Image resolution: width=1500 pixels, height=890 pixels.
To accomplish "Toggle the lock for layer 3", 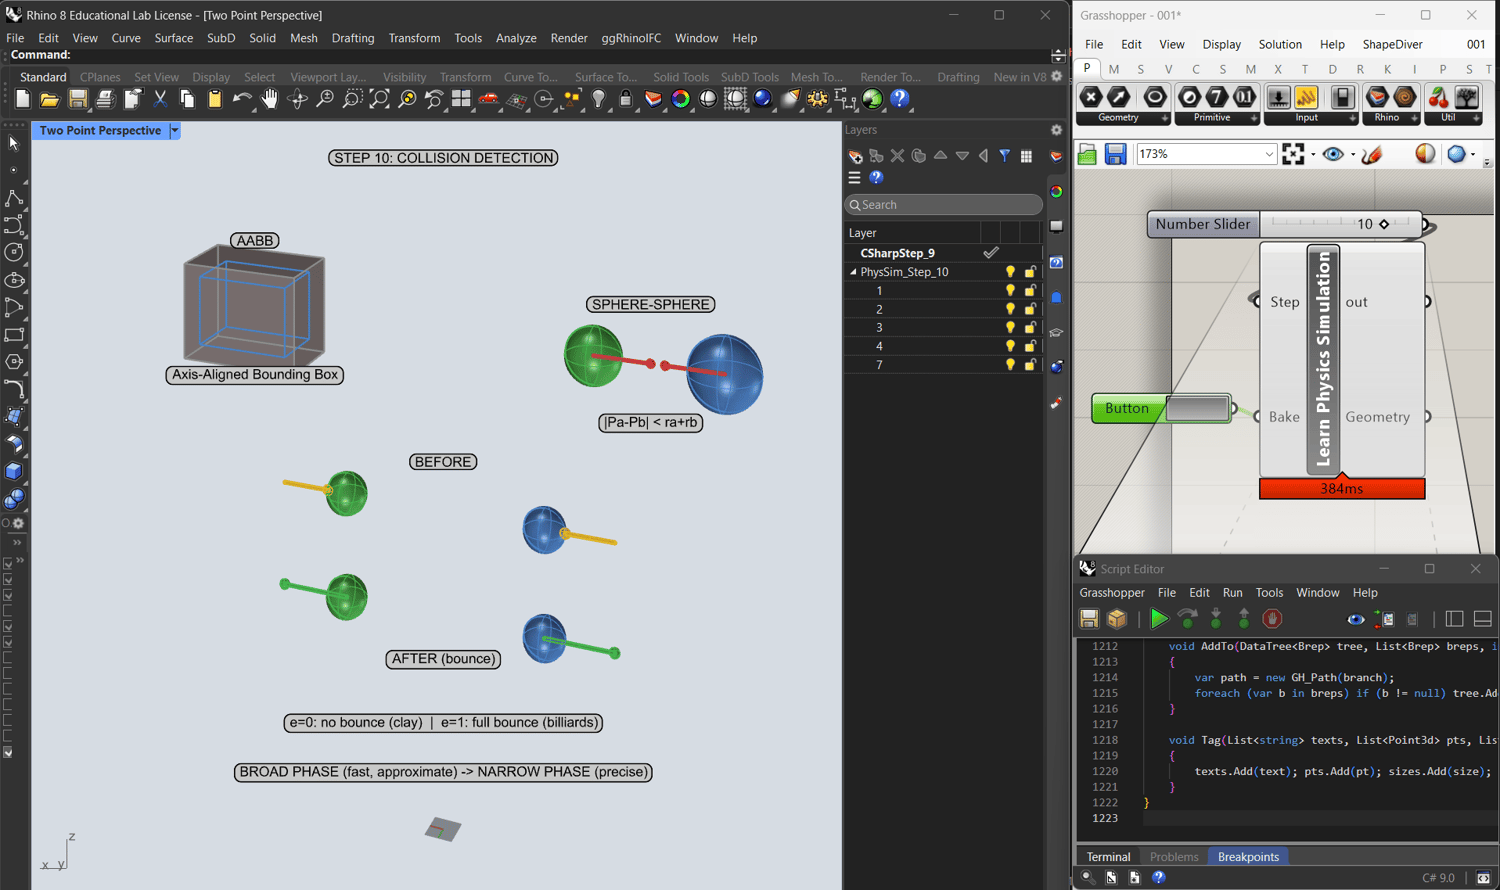I will pos(1030,328).
